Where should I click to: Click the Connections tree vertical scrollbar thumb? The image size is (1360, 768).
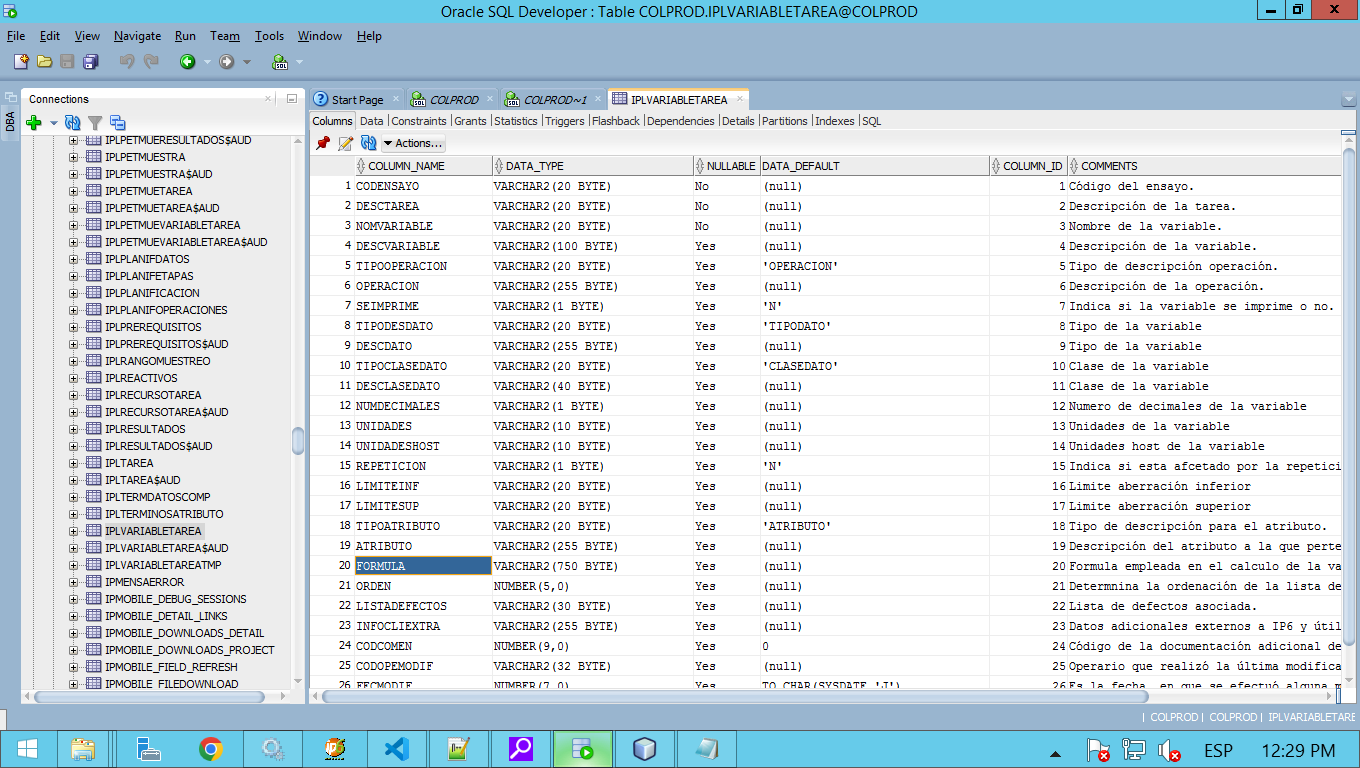[297, 441]
